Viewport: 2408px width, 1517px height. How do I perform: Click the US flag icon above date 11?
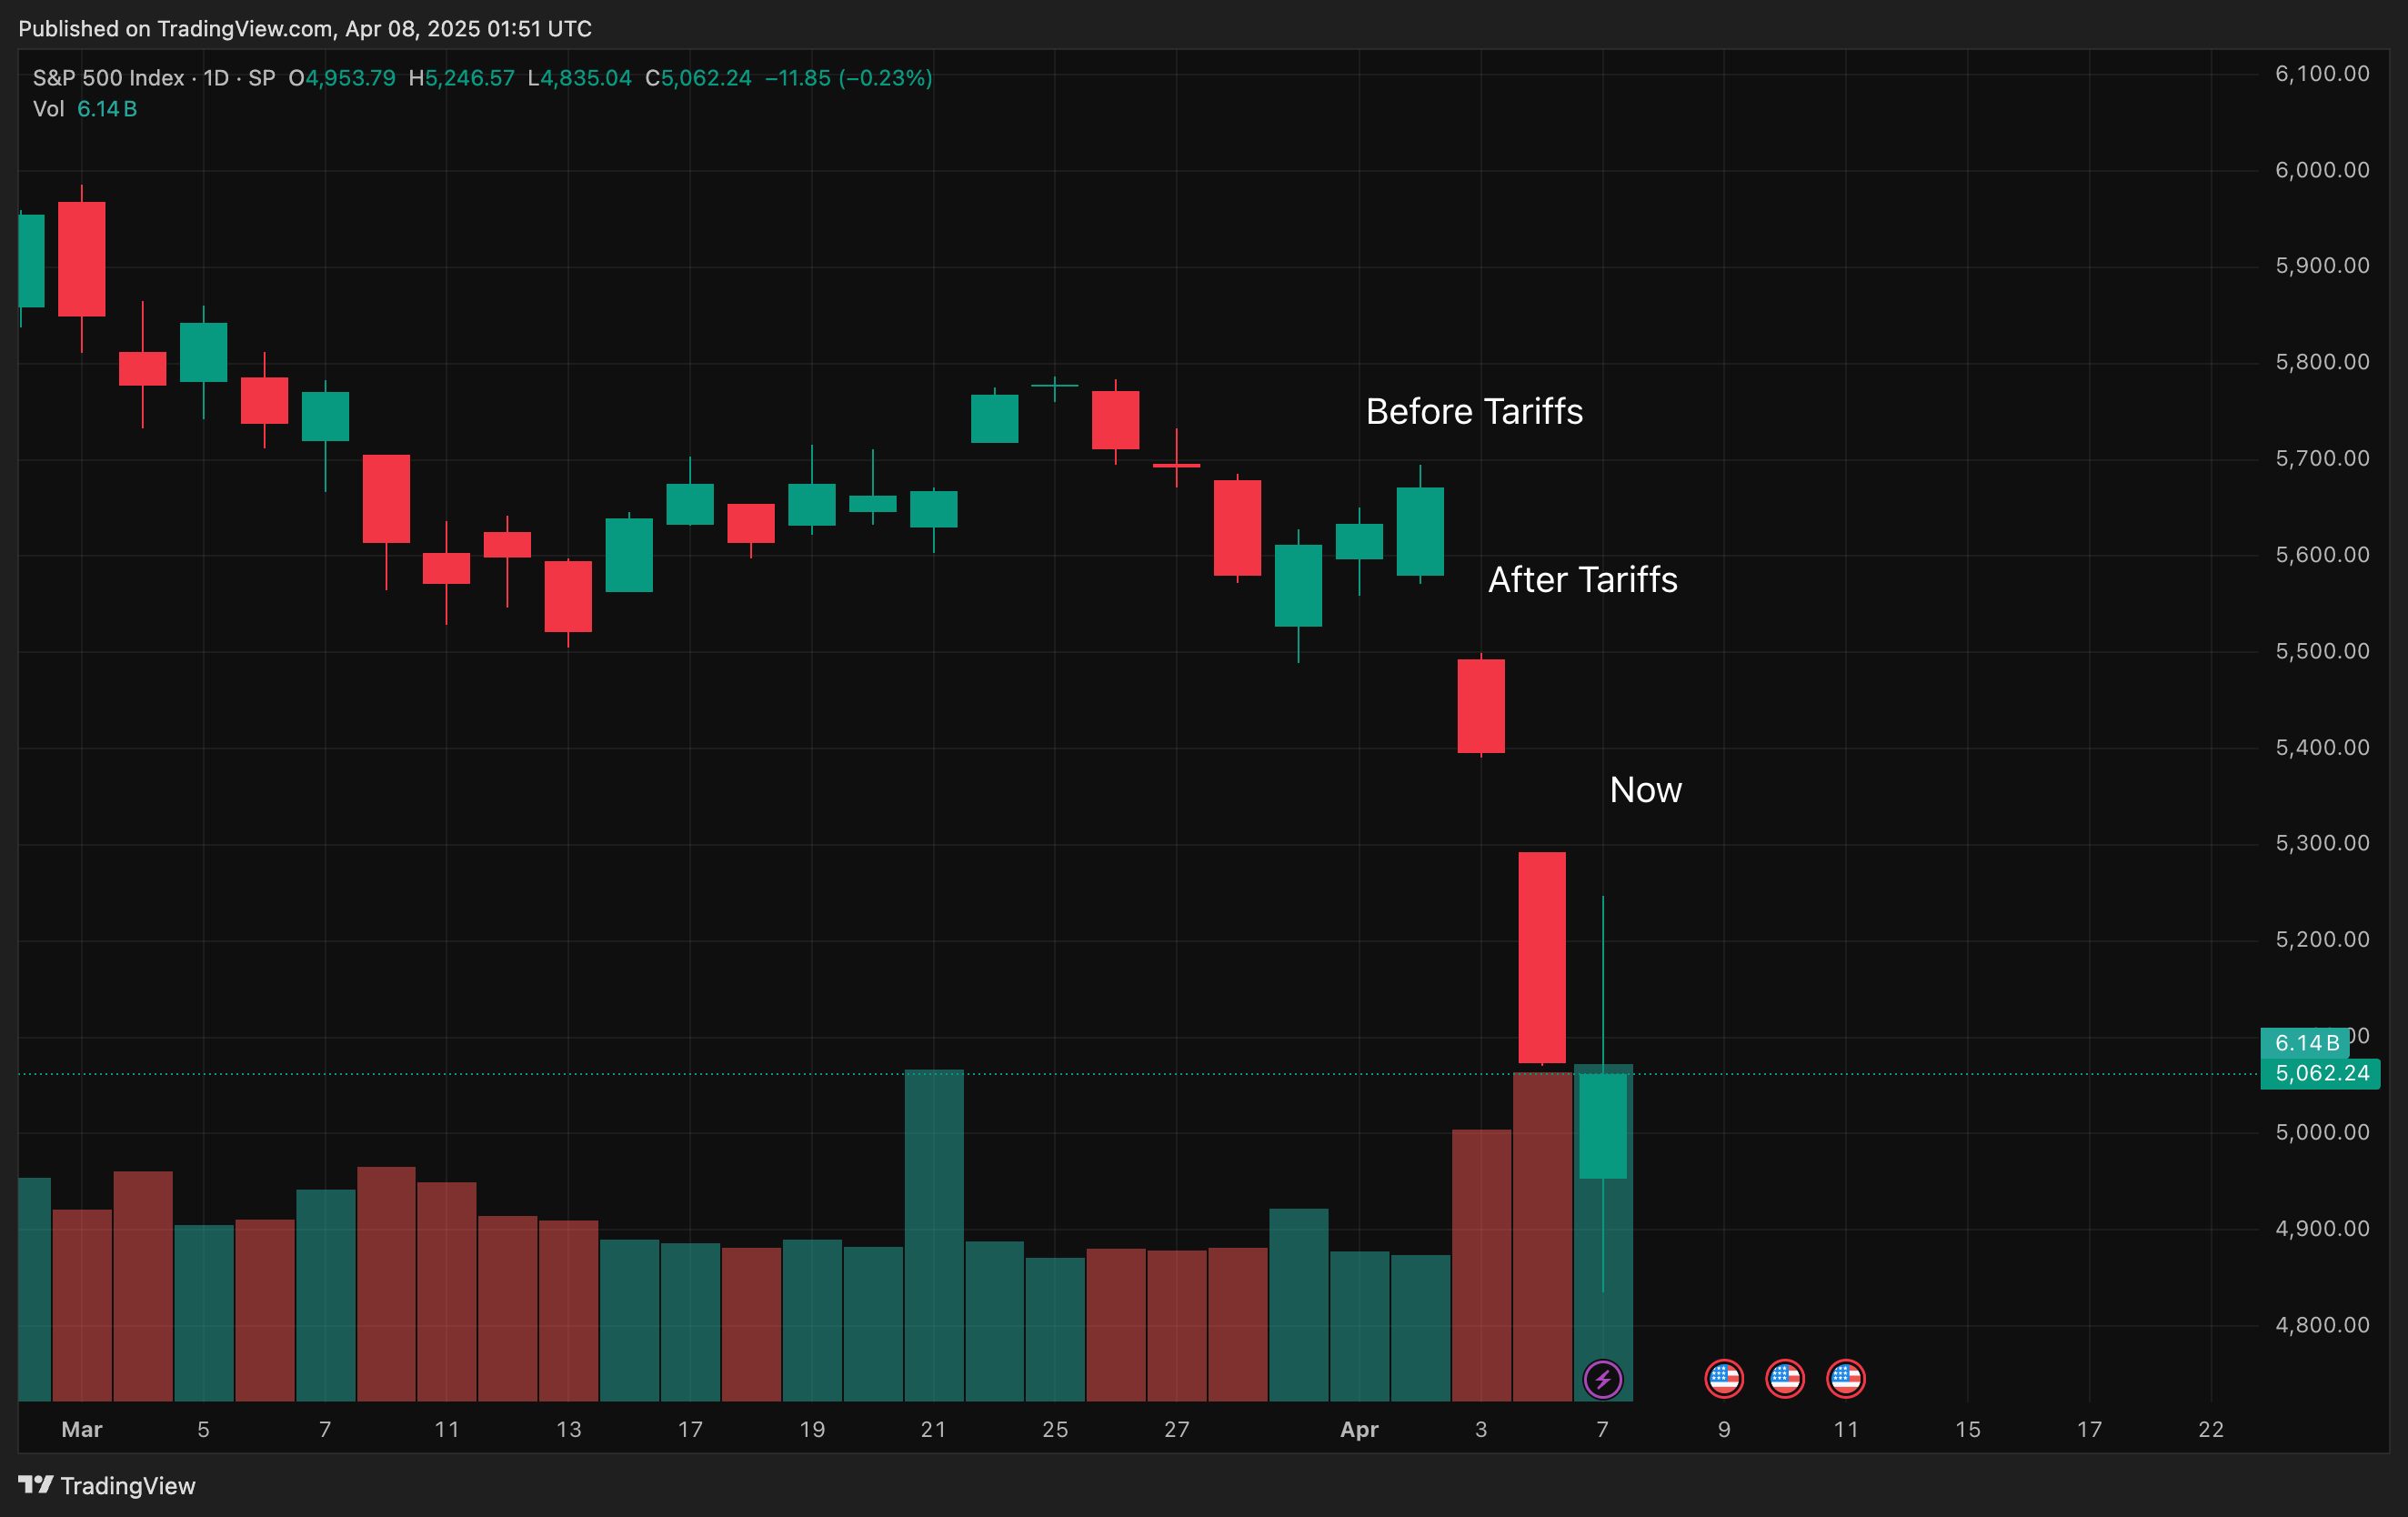(x=1845, y=1379)
